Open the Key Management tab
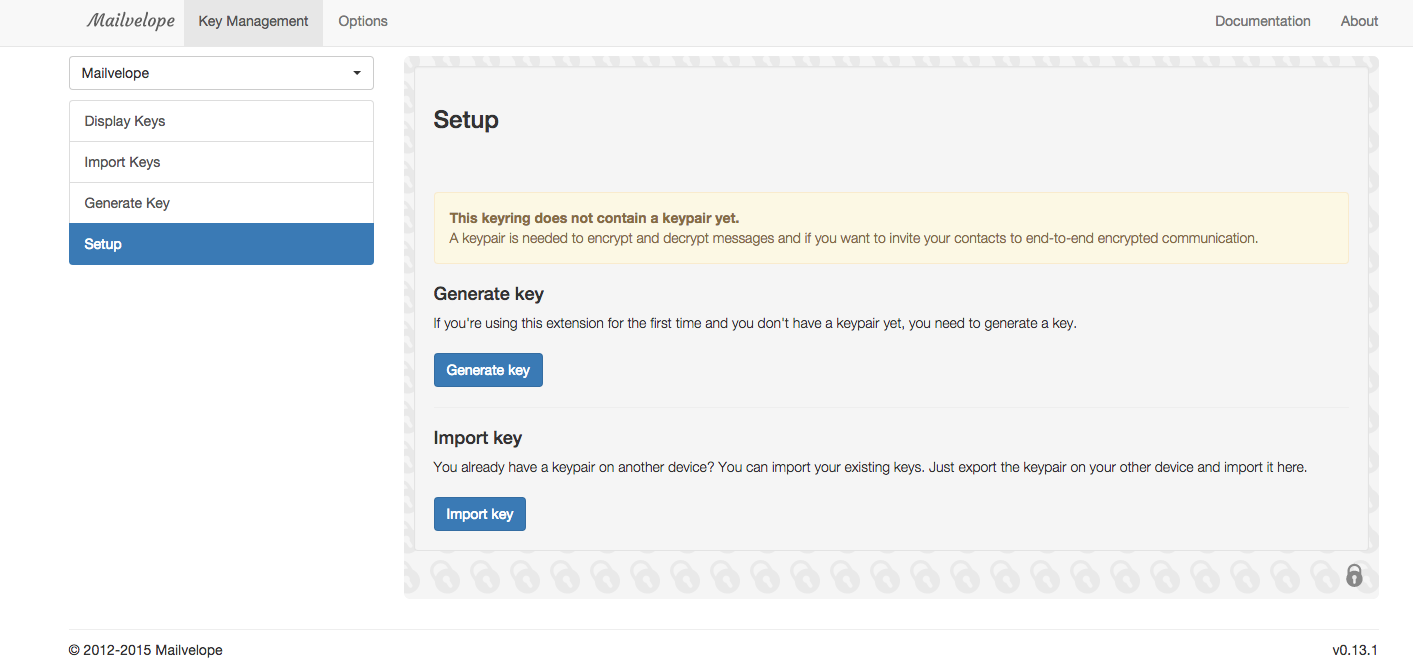This screenshot has width=1413, height=671. (x=253, y=21)
